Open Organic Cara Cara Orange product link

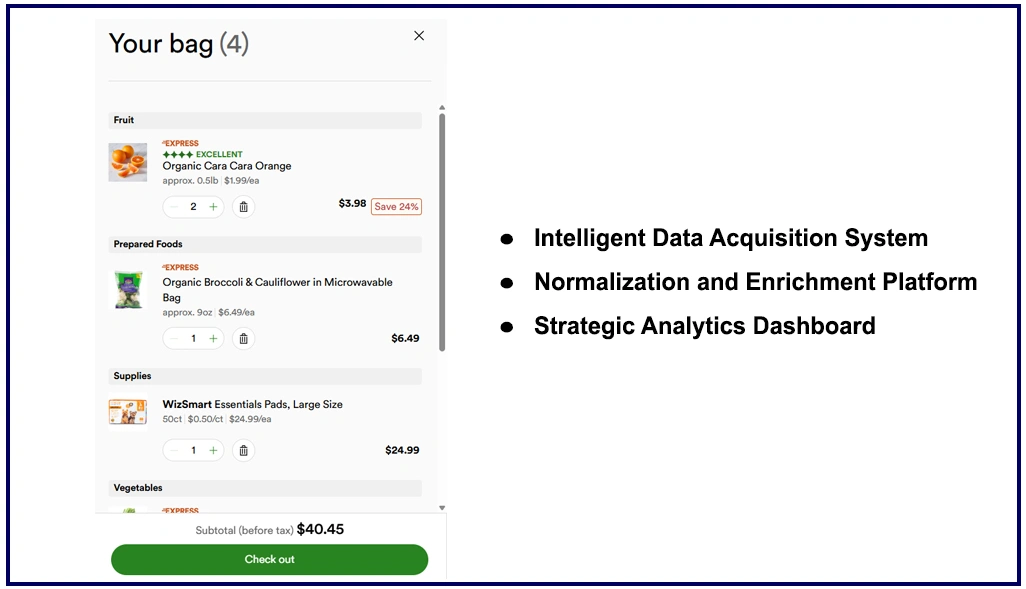(227, 166)
